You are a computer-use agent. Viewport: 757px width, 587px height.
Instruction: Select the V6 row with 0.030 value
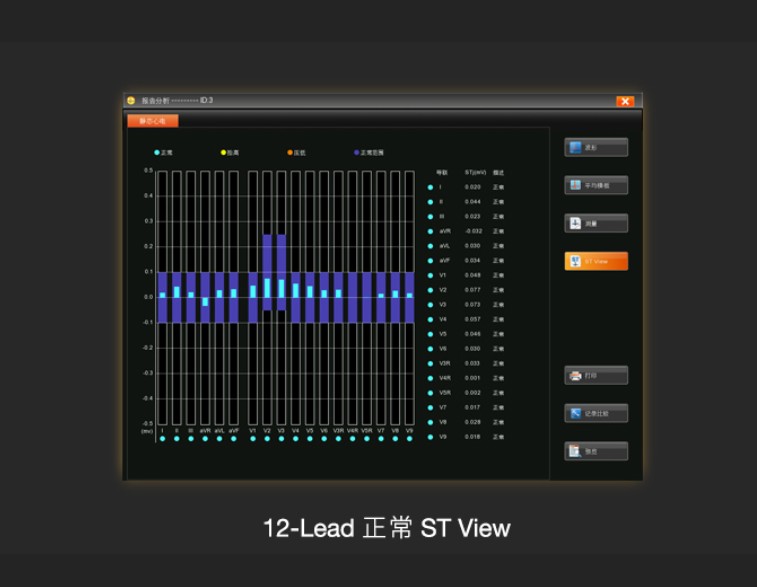tap(466, 349)
